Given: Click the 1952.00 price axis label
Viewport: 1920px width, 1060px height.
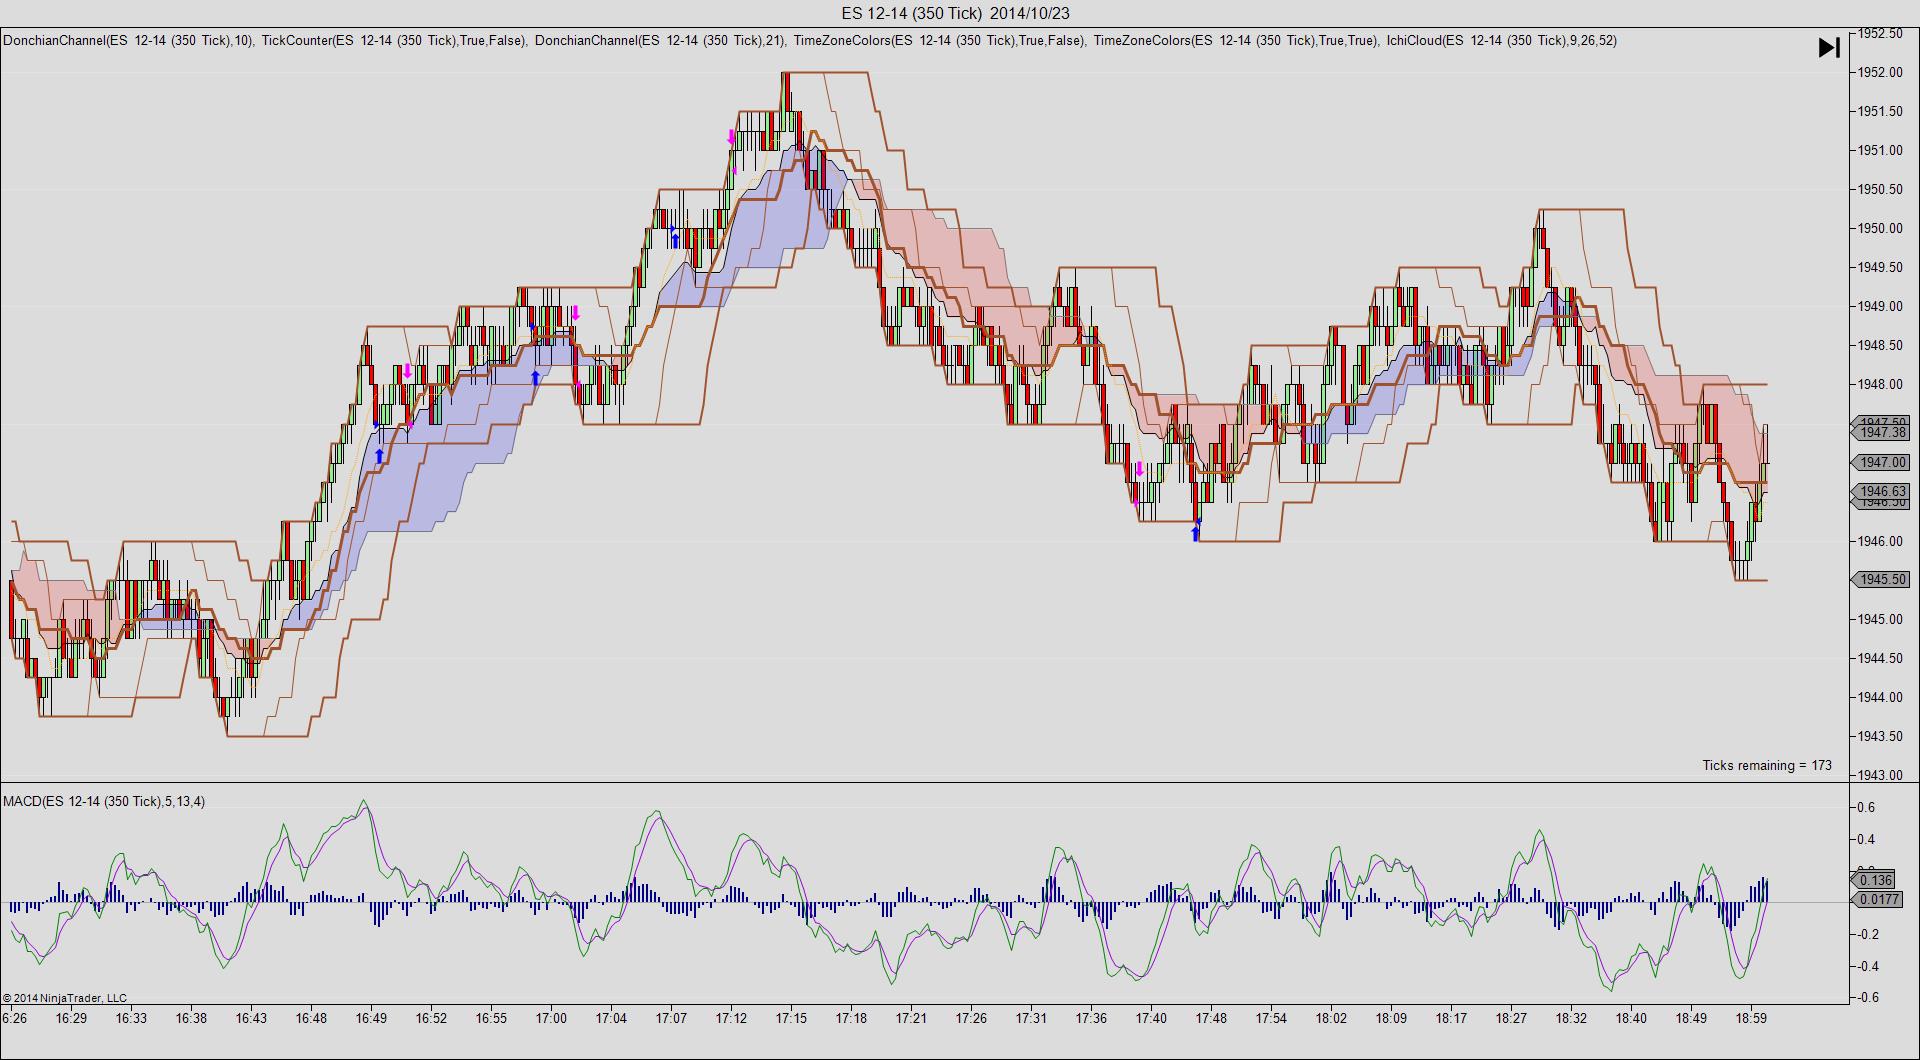Looking at the screenshot, I should pos(1880,72).
